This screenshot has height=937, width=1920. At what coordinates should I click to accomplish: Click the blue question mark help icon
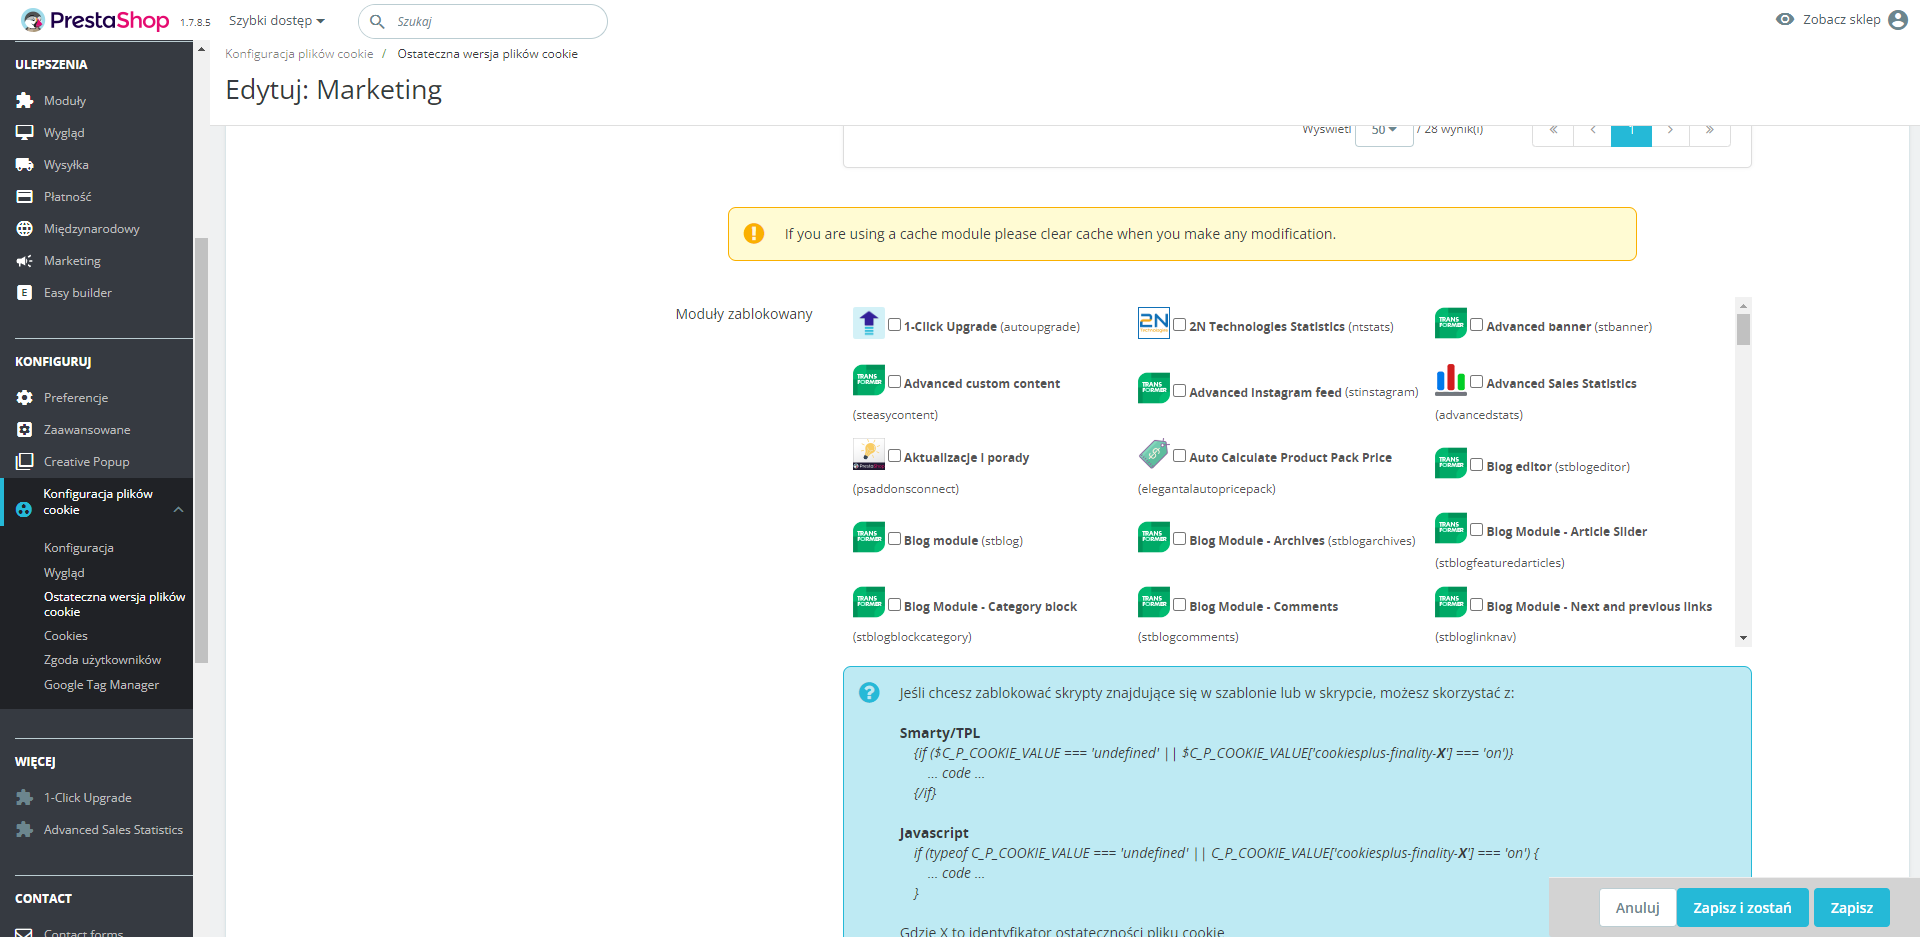(869, 693)
